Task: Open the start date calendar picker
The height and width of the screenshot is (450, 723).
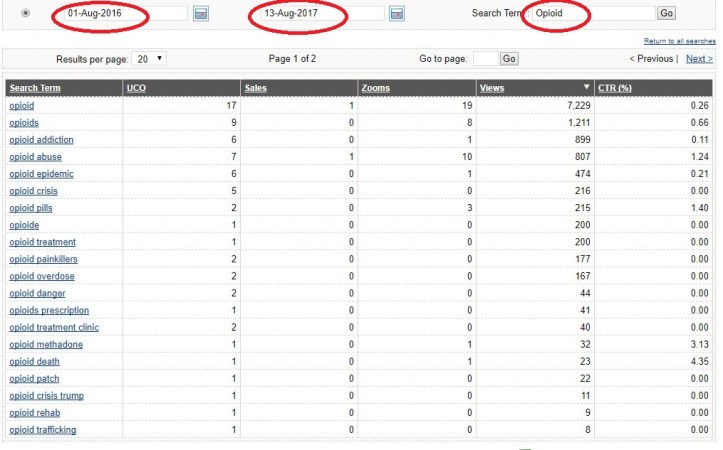Action: (201, 14)
